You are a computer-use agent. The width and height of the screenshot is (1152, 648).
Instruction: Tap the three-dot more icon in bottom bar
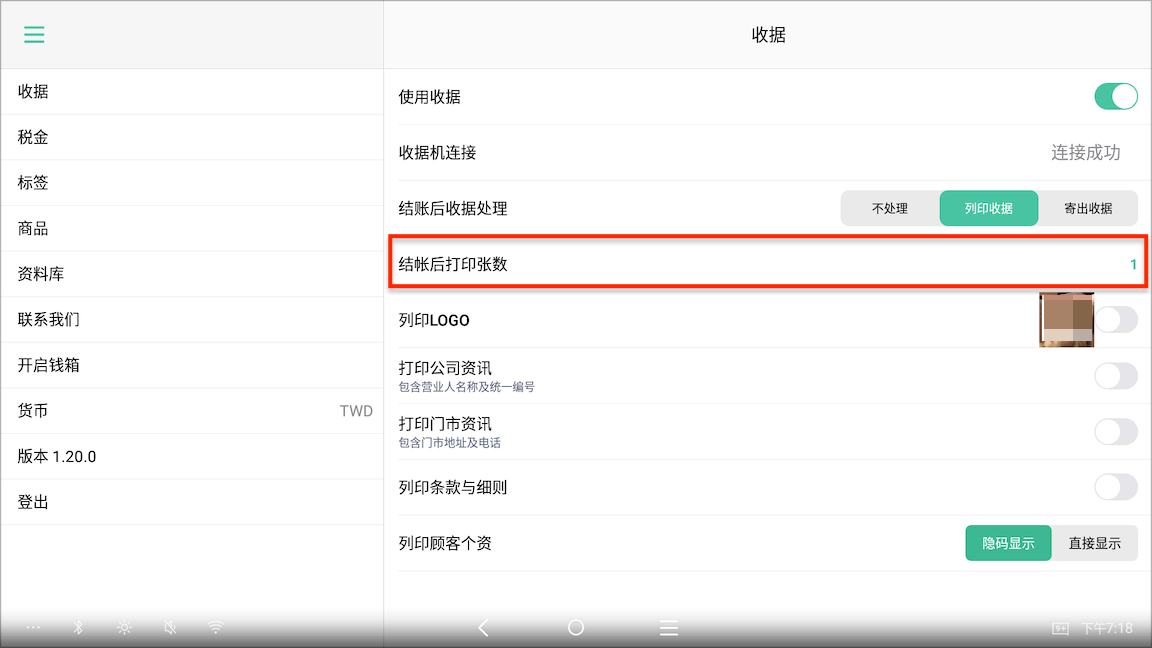coord(33,627)
